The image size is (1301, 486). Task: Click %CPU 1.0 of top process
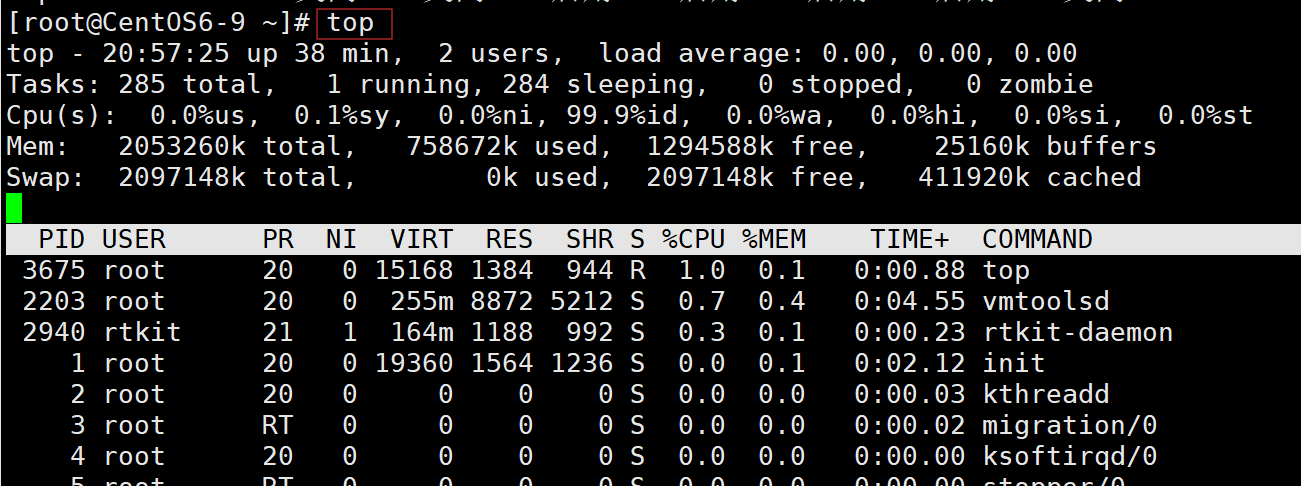pos(702,271)
